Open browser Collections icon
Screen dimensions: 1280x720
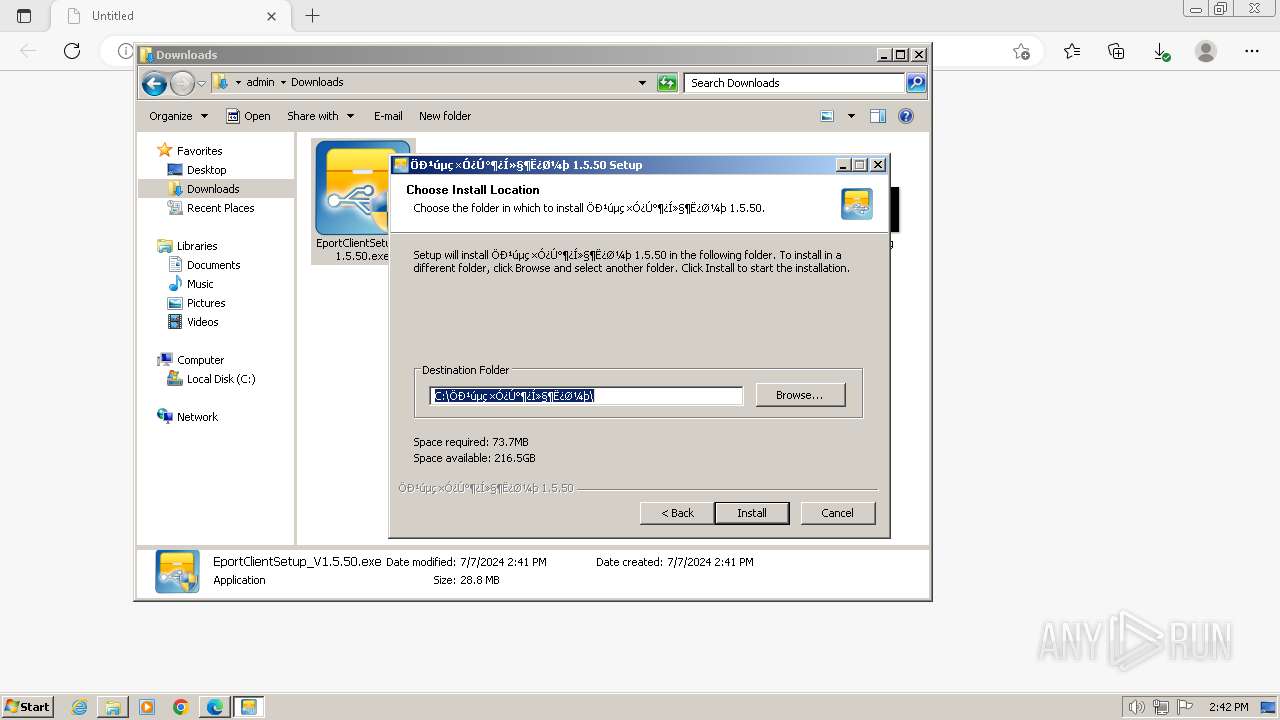[x=1116, y=51]
